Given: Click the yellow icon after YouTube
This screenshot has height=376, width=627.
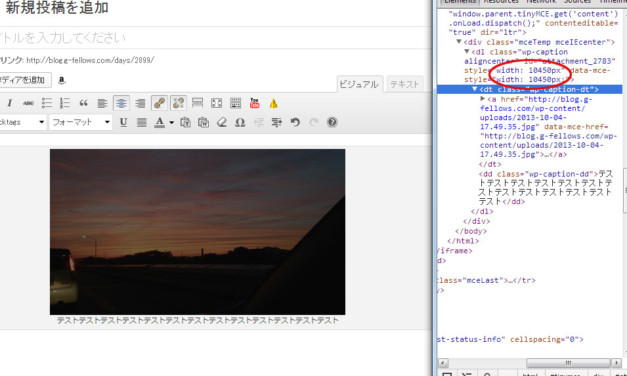Looking at the screenshot, I should [x=274, y=104].
